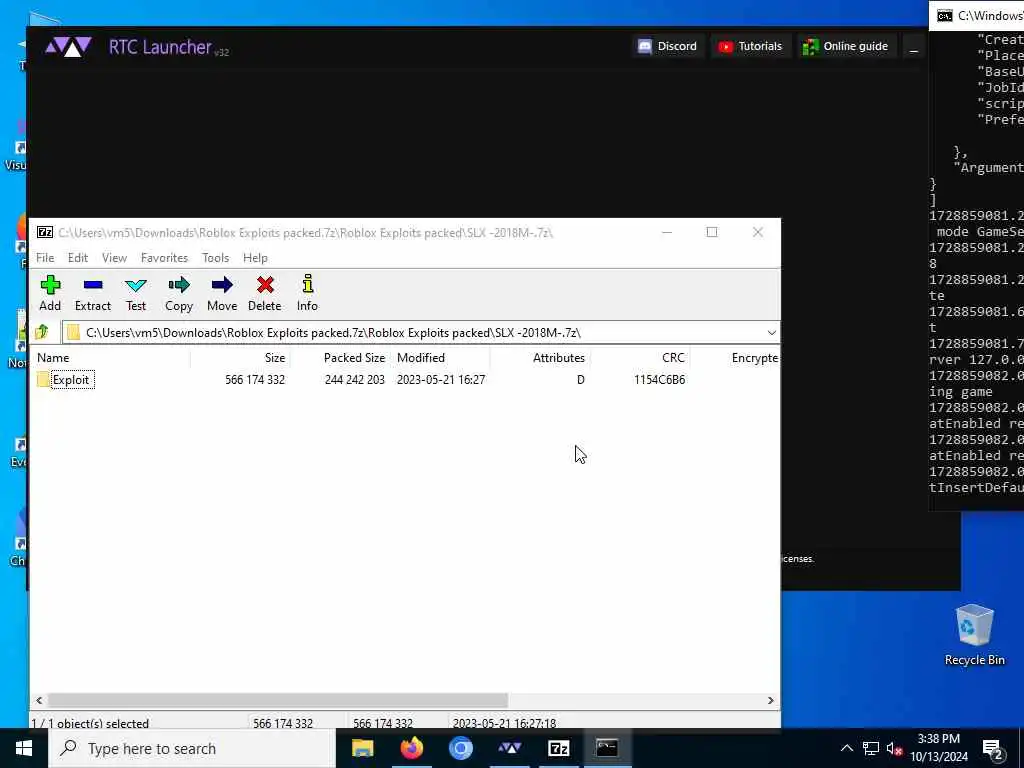Open the Favorites menu
This screenshot has width=1024, height=768.
tap(165, 258)
